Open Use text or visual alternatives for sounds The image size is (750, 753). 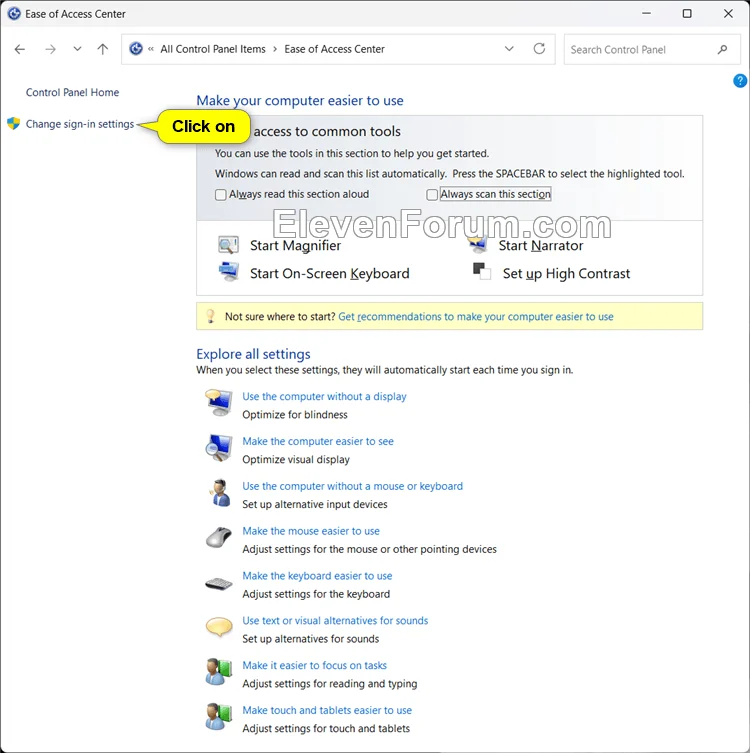335,620
